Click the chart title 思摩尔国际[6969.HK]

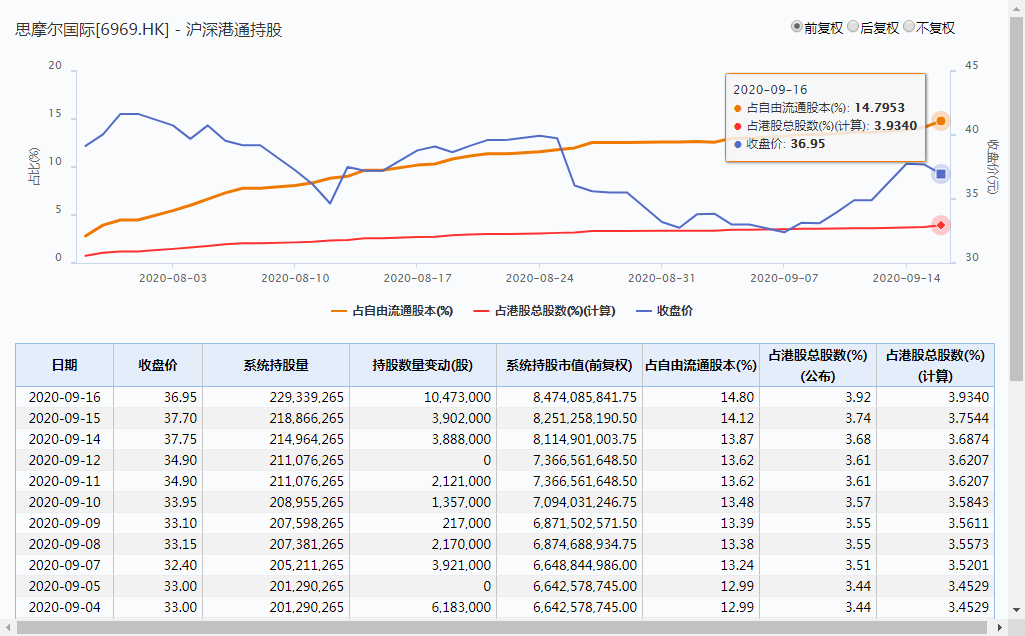(x=92, y=30)
